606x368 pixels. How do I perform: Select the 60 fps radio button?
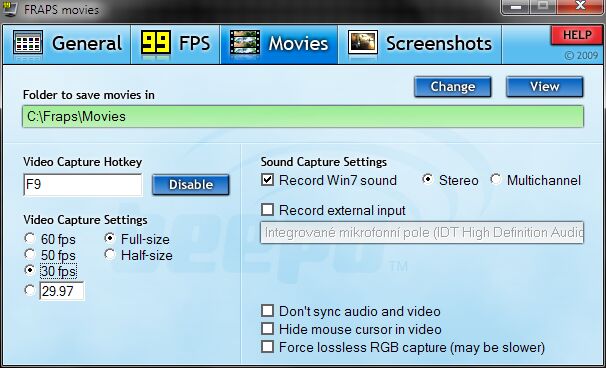(30, 238)
